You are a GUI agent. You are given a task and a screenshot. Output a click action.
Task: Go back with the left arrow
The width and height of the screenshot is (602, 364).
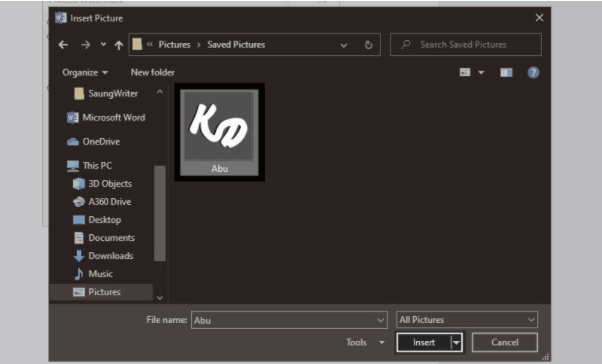pyautogui.click(x=63, y=45)
